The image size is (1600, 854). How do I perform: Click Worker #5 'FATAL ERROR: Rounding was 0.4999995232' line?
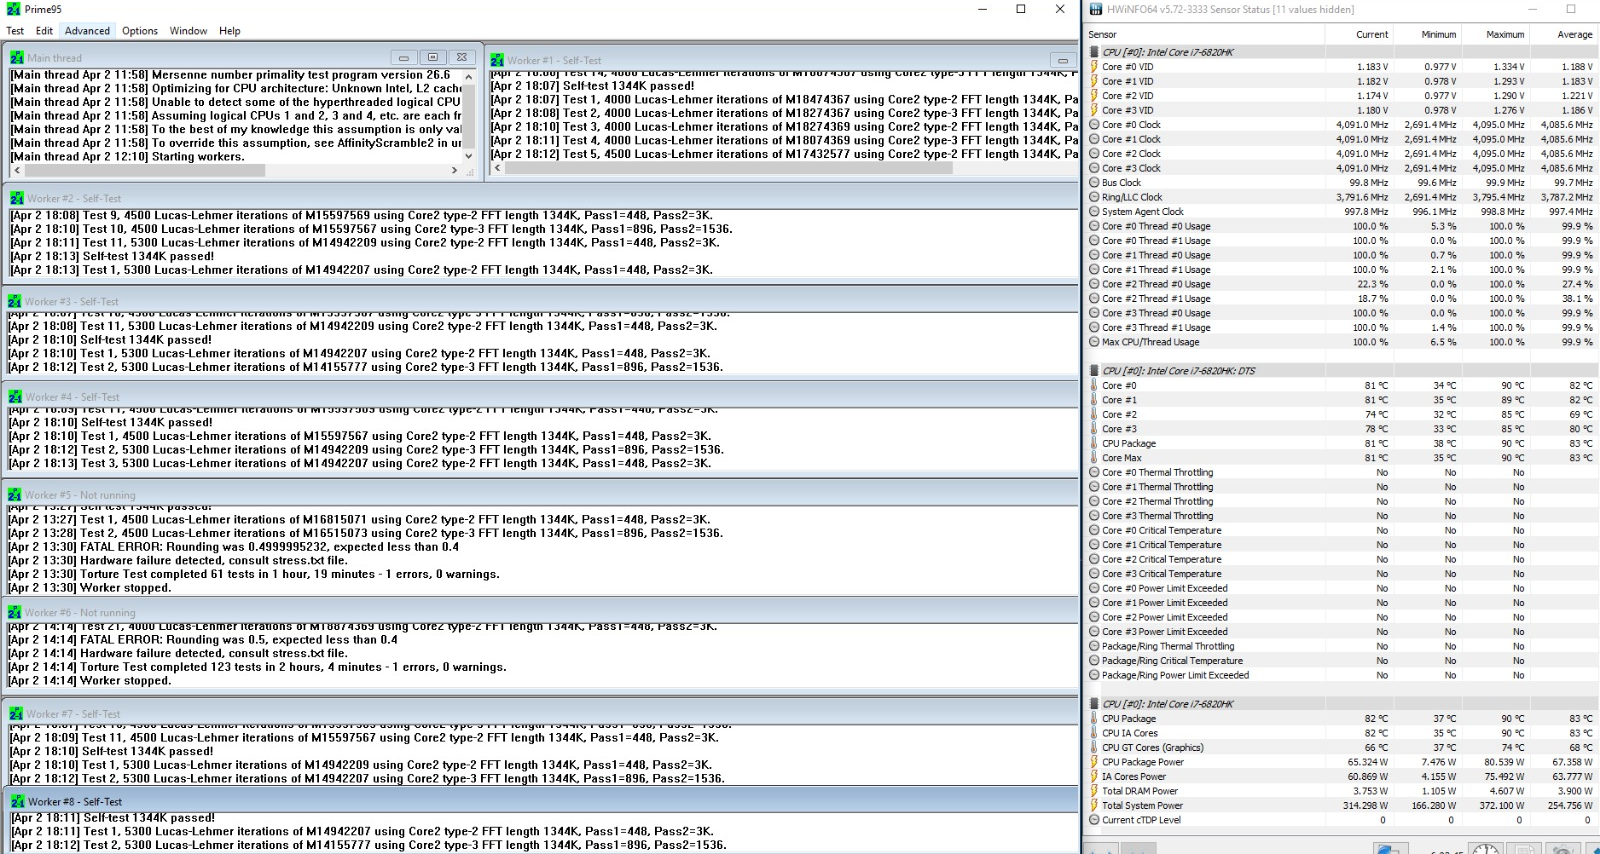(x=234, y=547)
